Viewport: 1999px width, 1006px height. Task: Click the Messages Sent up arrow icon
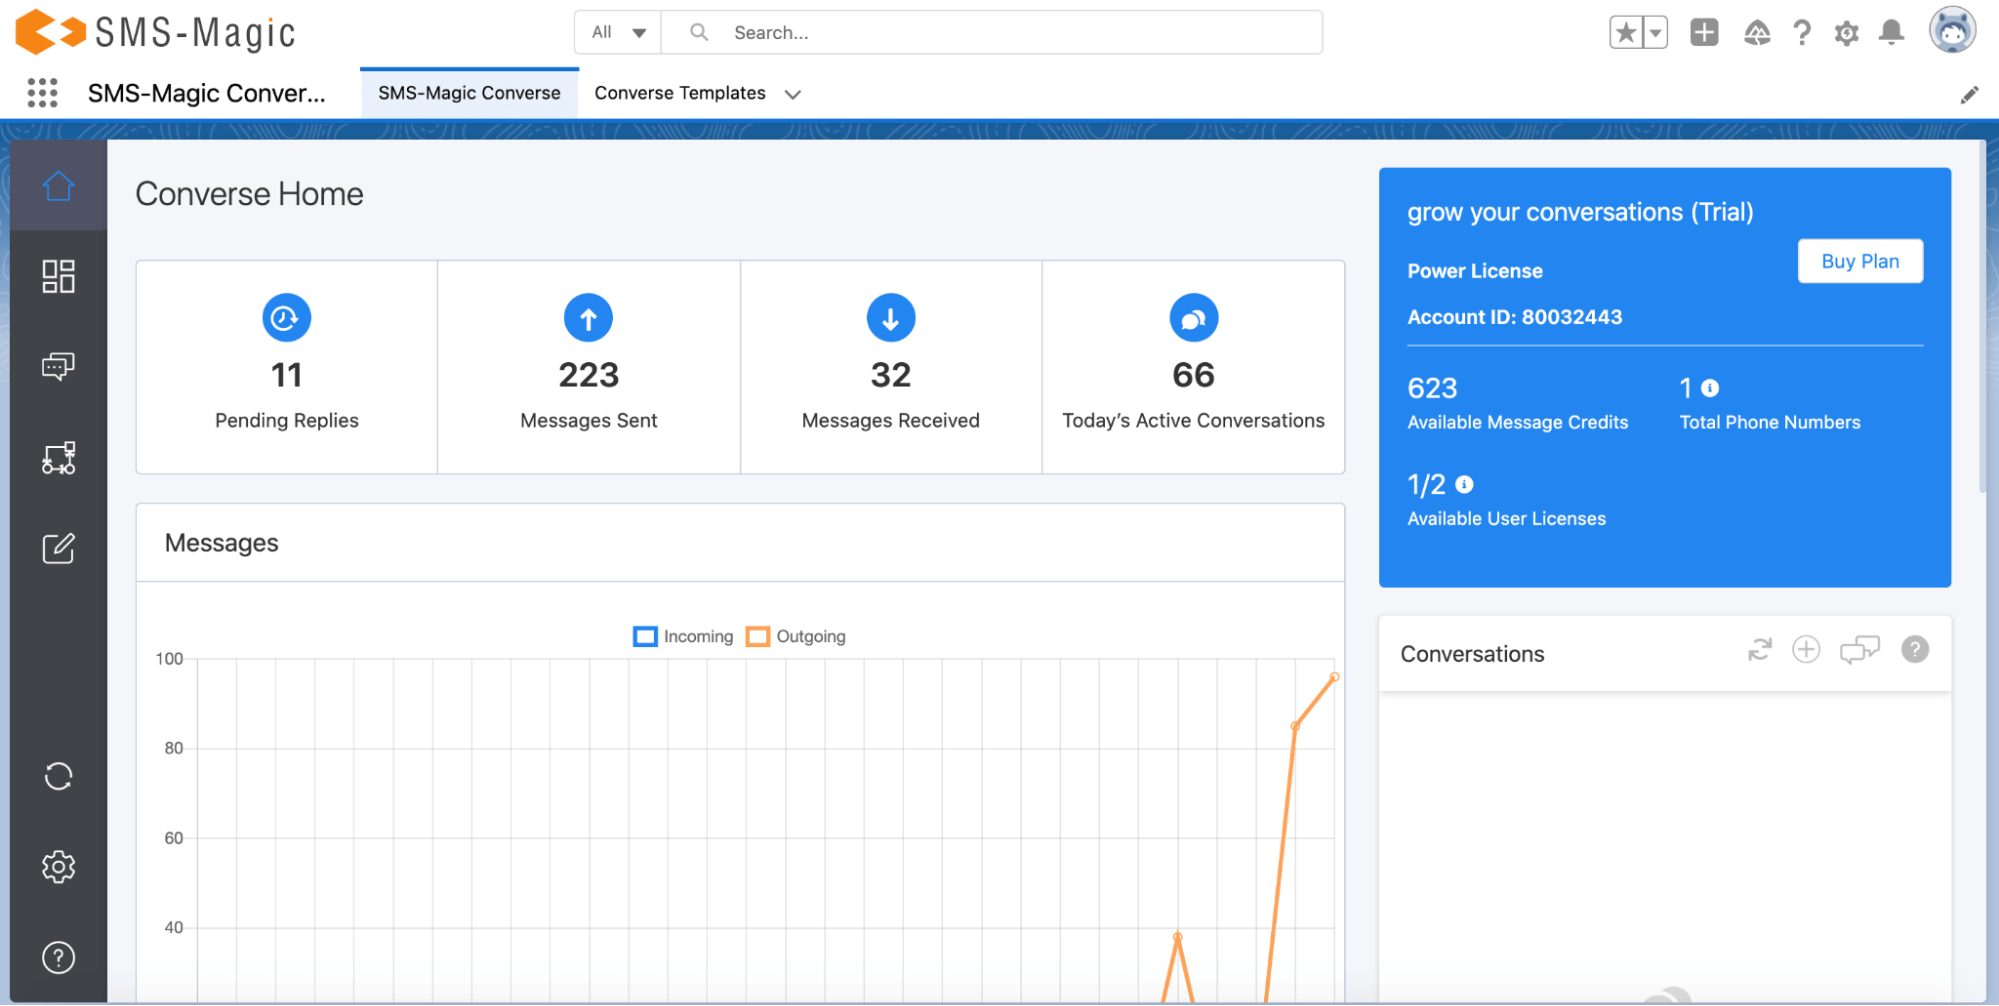(589, 318)
